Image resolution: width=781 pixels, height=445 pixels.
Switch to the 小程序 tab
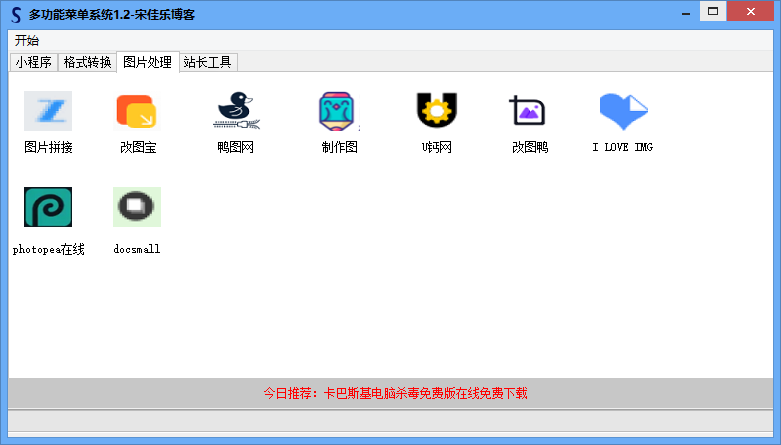point(33,62)
